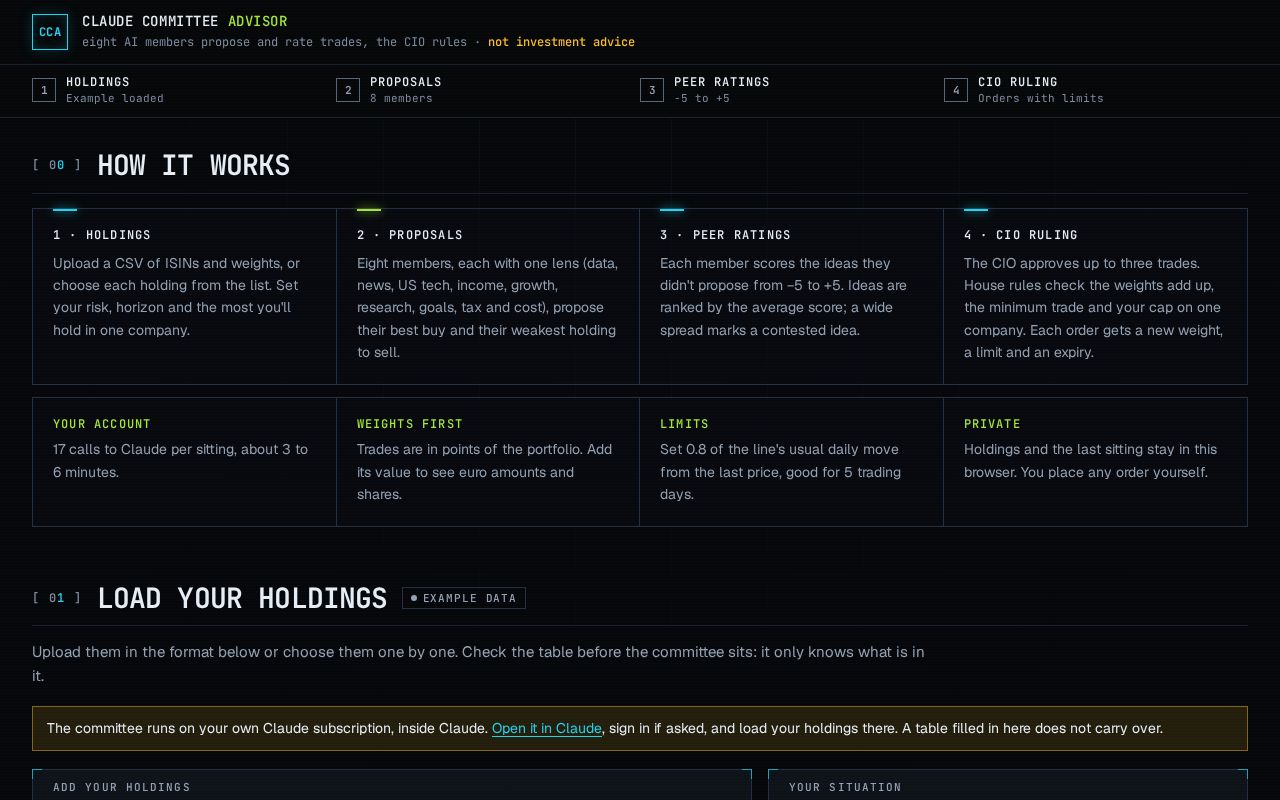
Task: Click the '4 · CIO Ruling' card title
Action: pos(1021,235)
